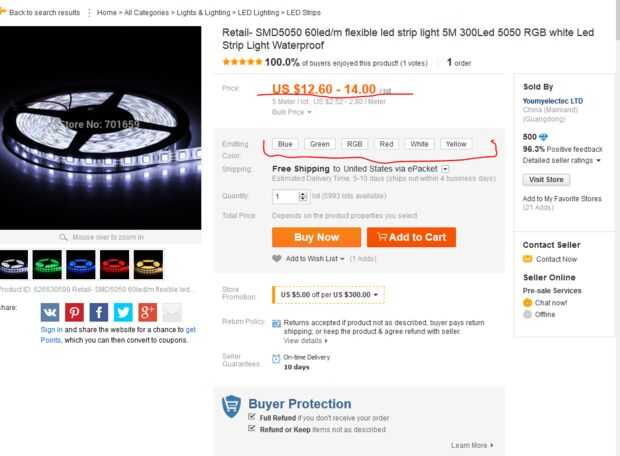Click the Contact Now envelope icon
Image resolution: width=620 pixels, height=456 pixels.
pyautogui.click(x=528, y=259)
